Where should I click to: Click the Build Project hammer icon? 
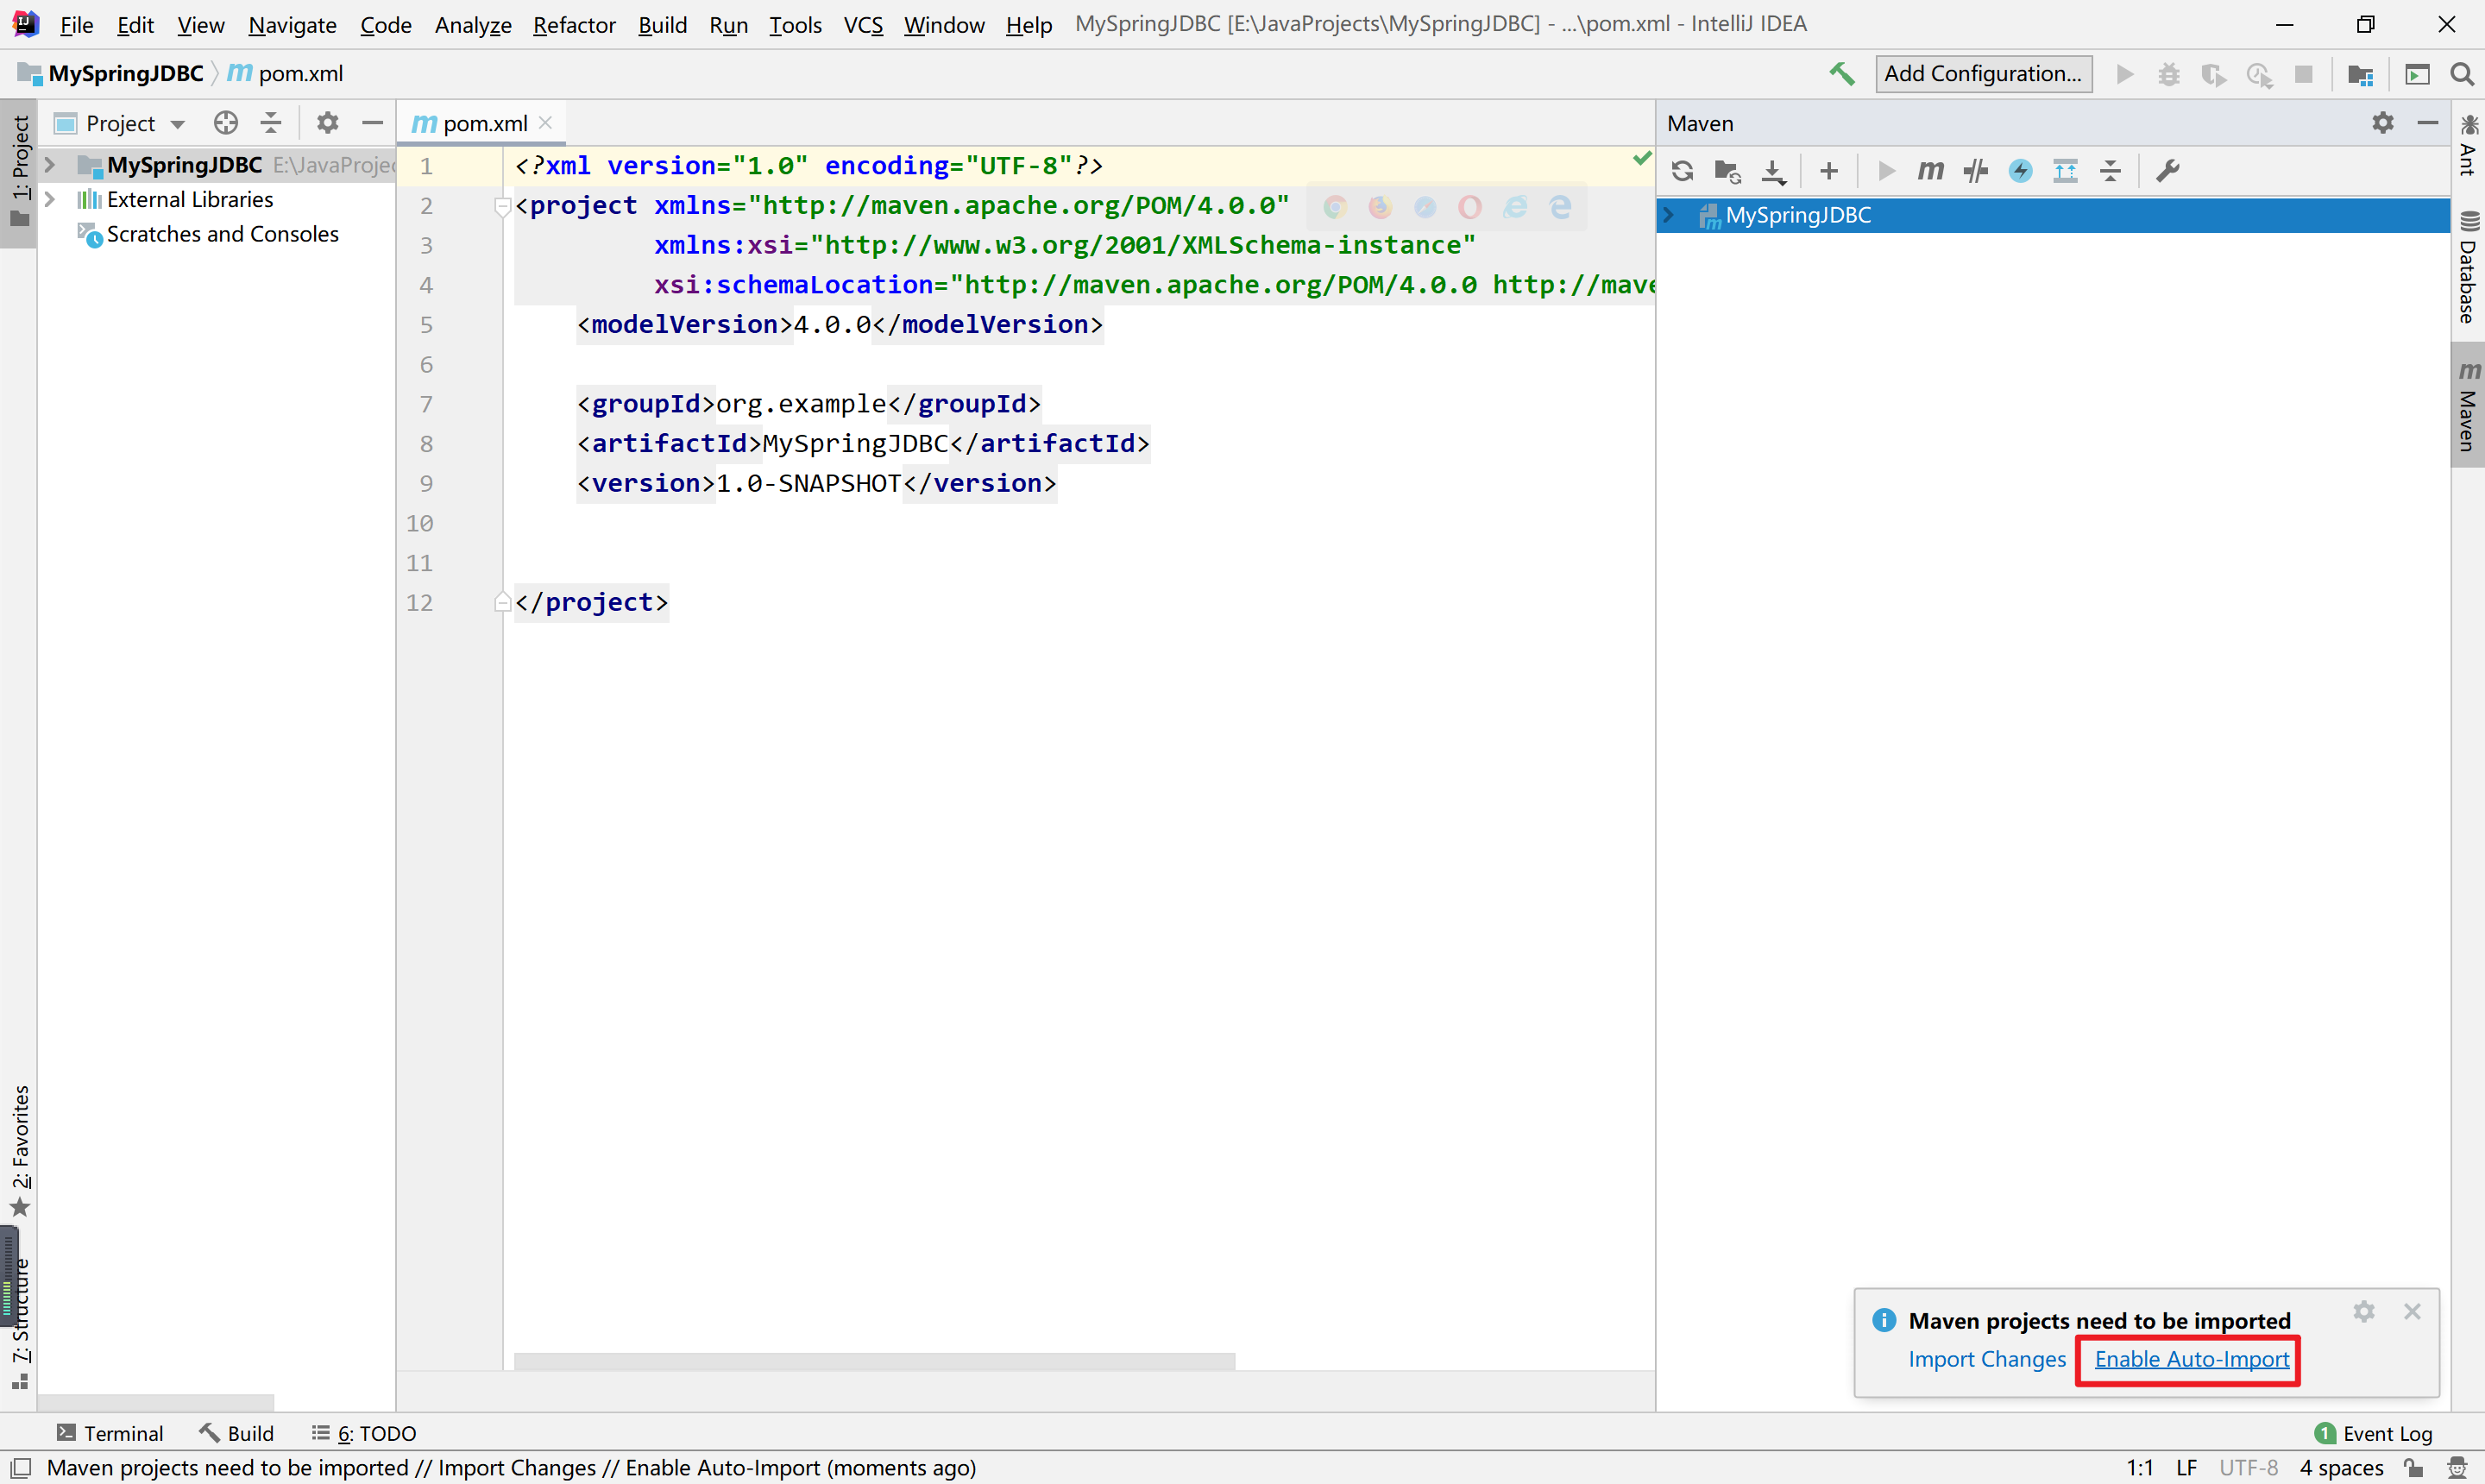(x=1842, y=73)
